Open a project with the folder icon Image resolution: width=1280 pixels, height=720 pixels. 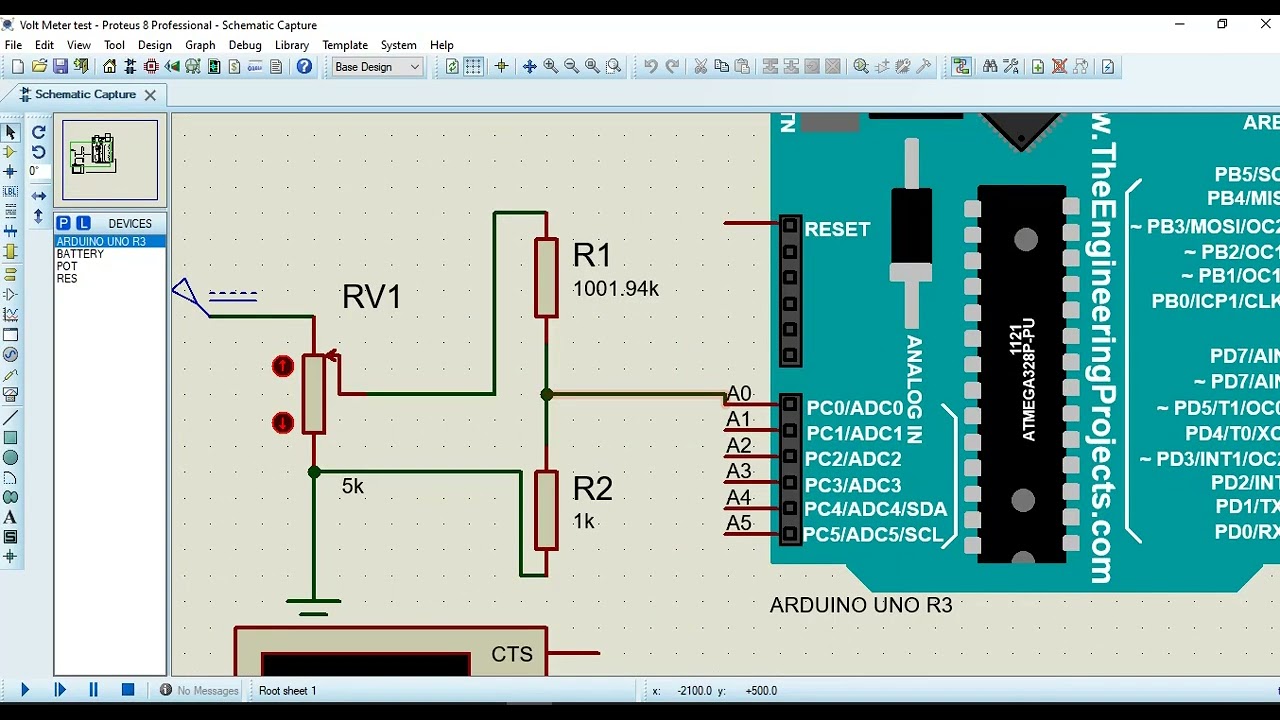click(x=39, y=67)
